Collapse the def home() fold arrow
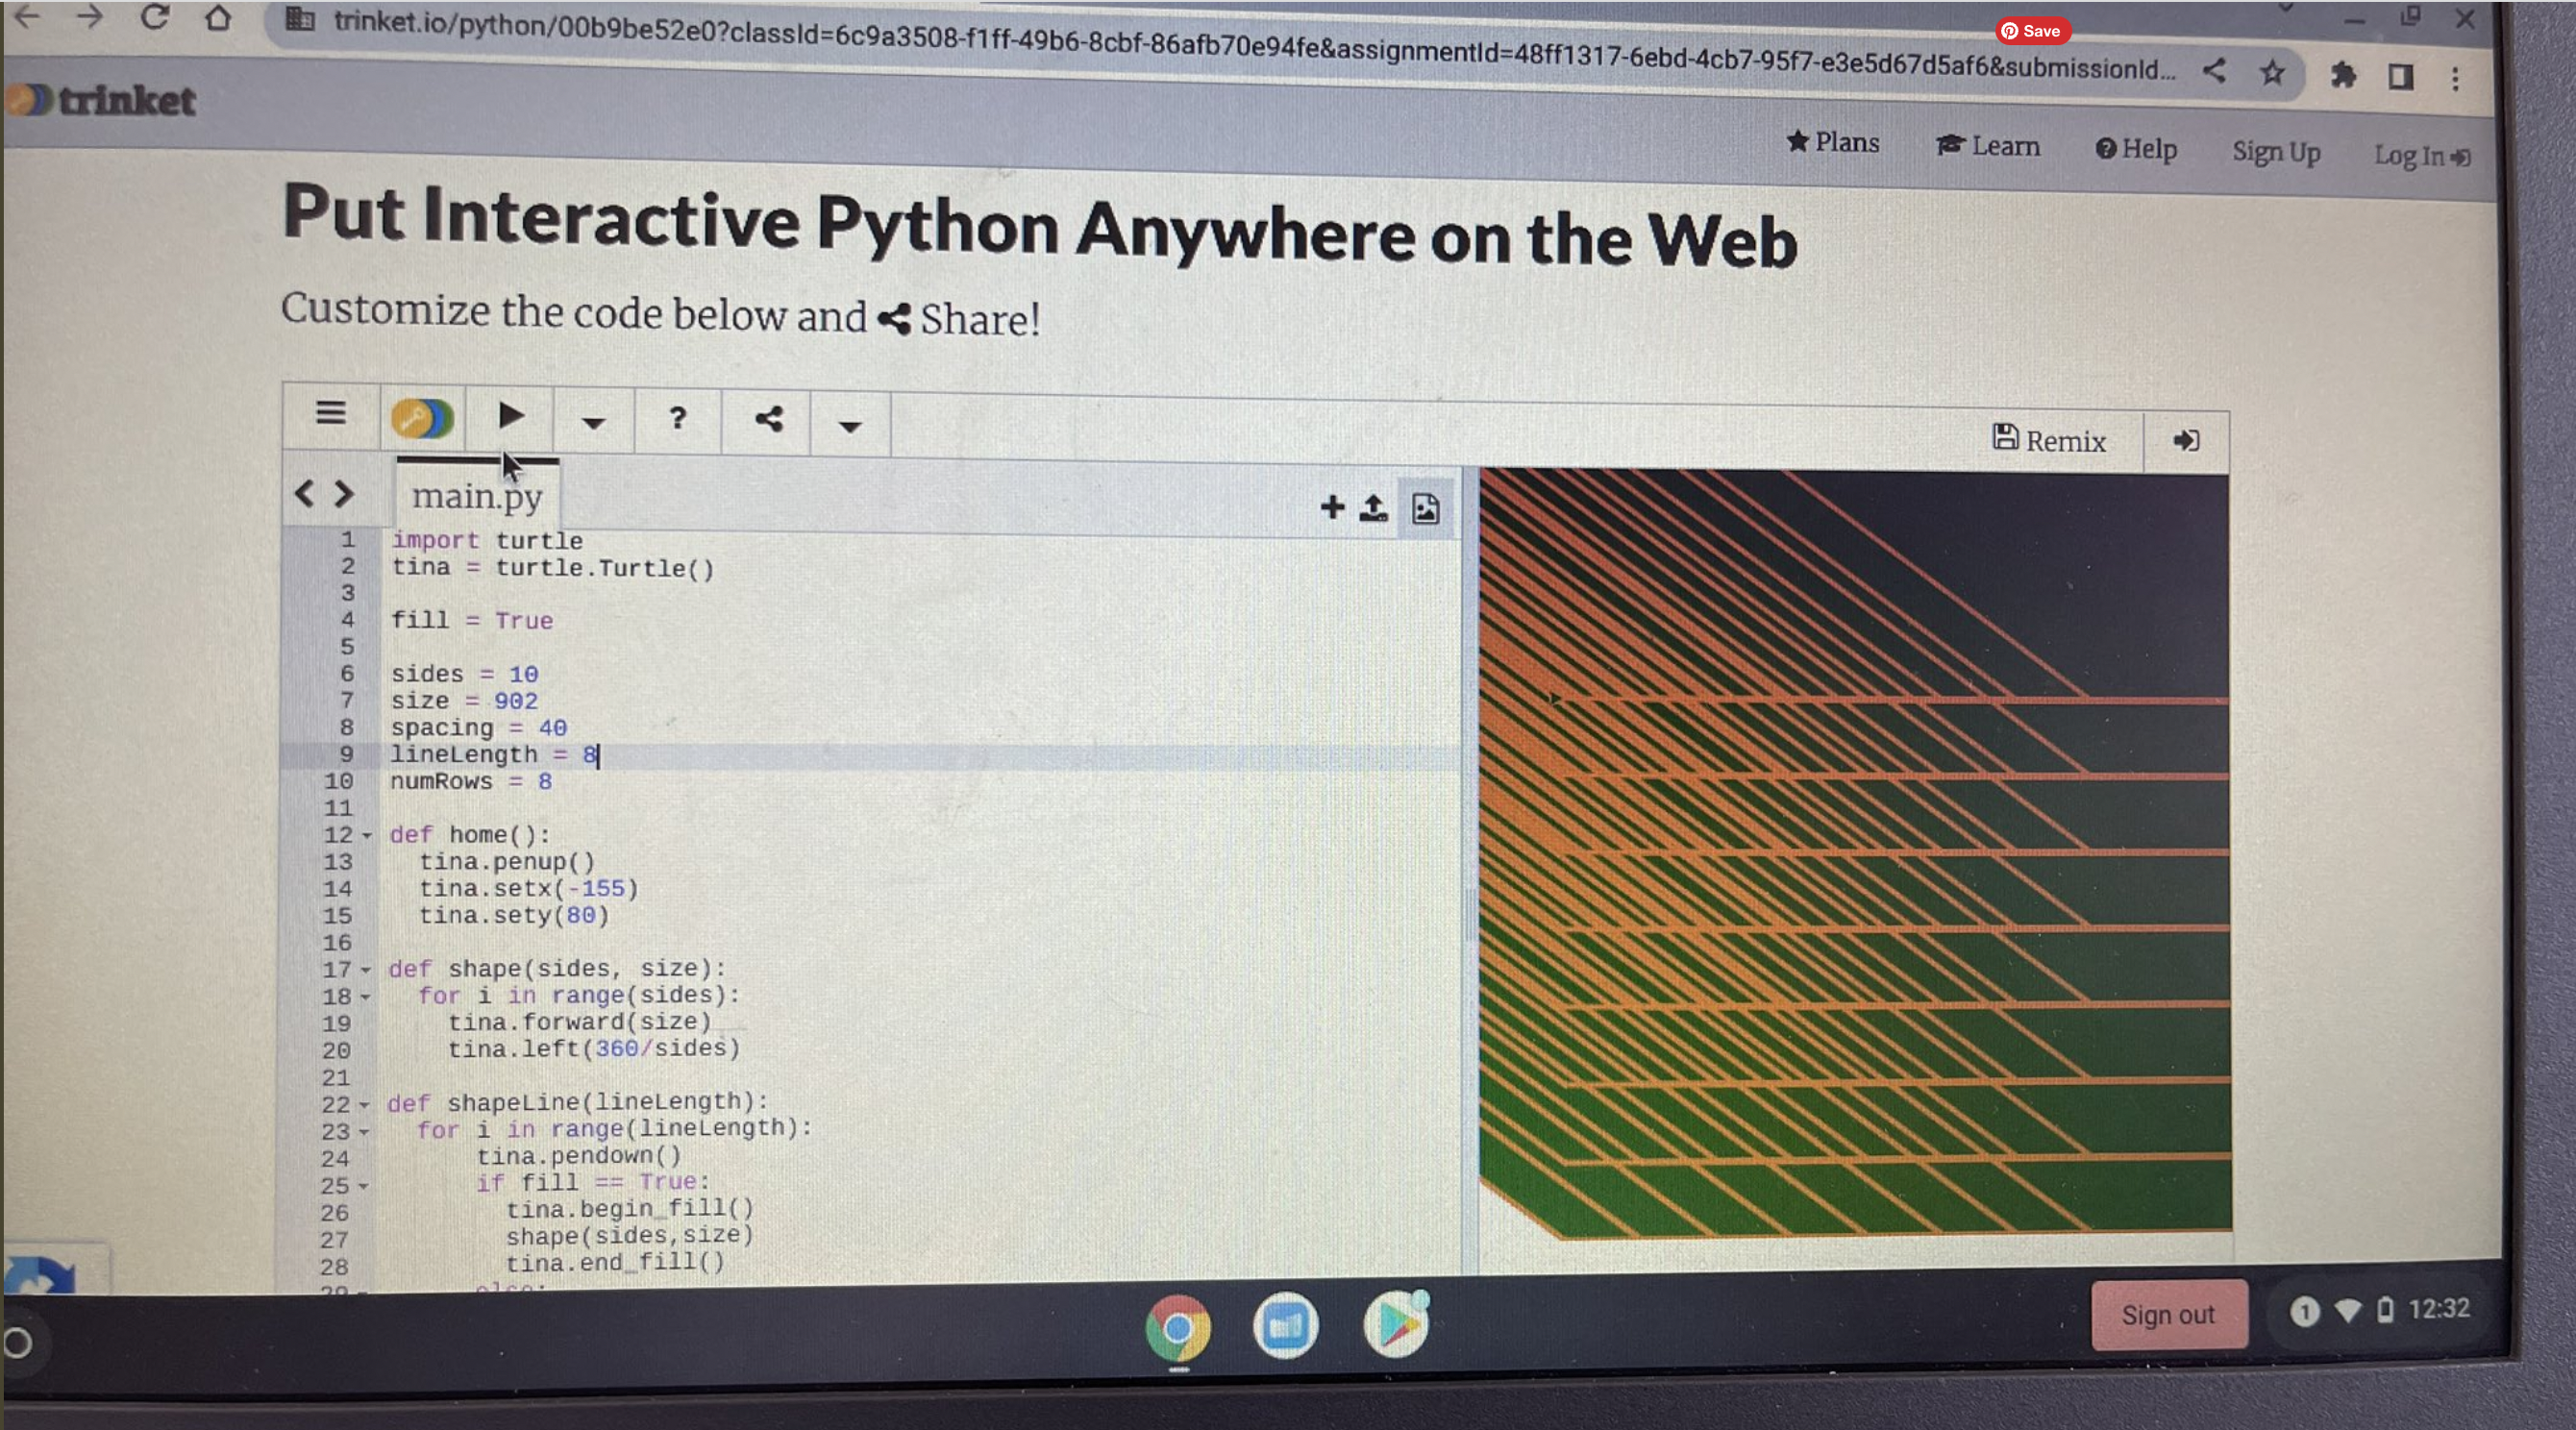 [x=367, y=836]
